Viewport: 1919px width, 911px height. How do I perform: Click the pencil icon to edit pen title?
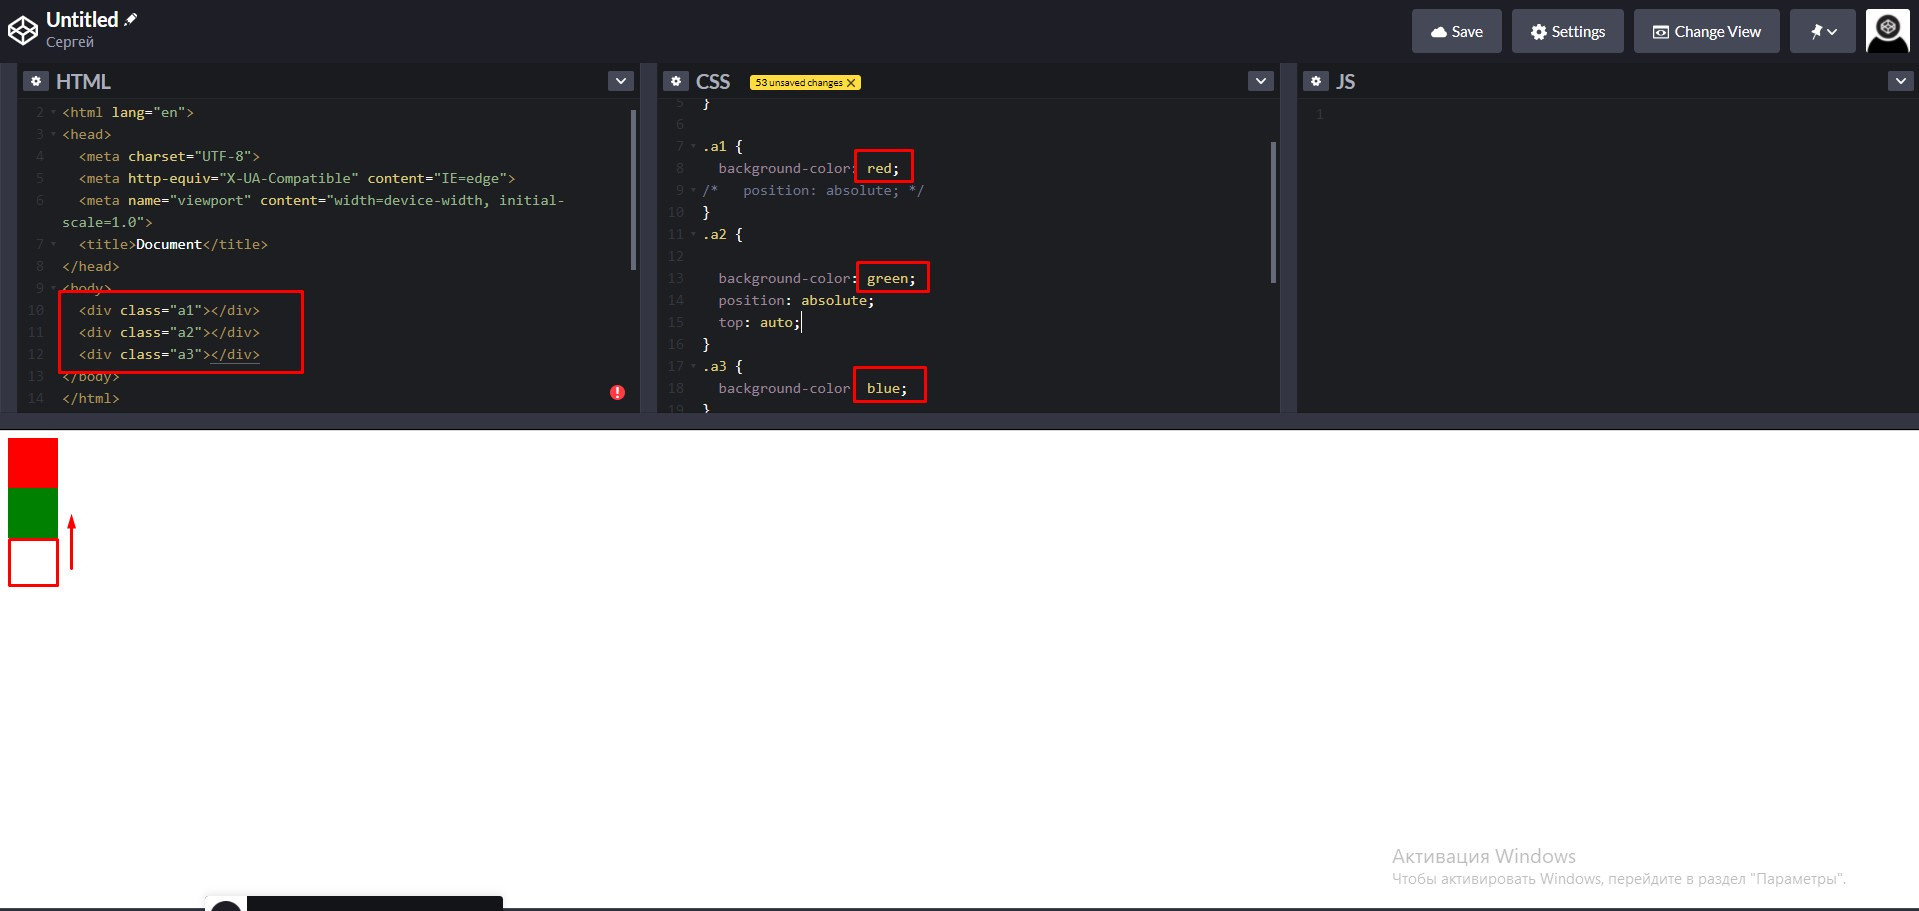tap(131, 19)
